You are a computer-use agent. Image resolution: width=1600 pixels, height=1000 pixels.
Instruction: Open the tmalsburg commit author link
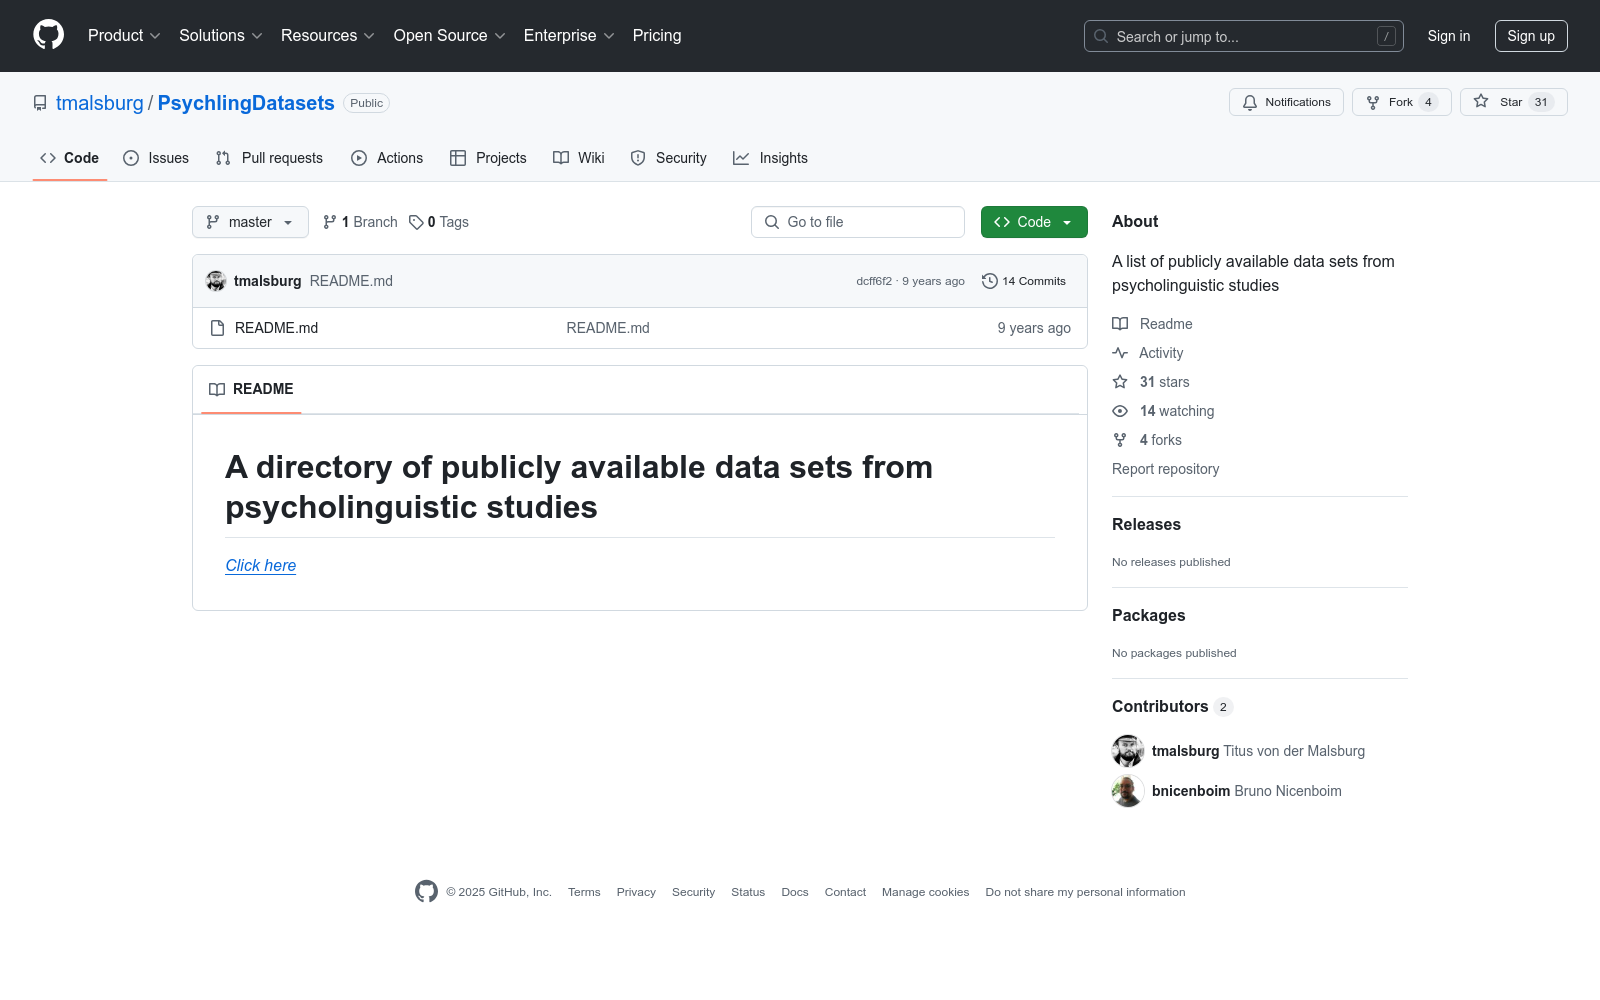(x=267, y=281)
